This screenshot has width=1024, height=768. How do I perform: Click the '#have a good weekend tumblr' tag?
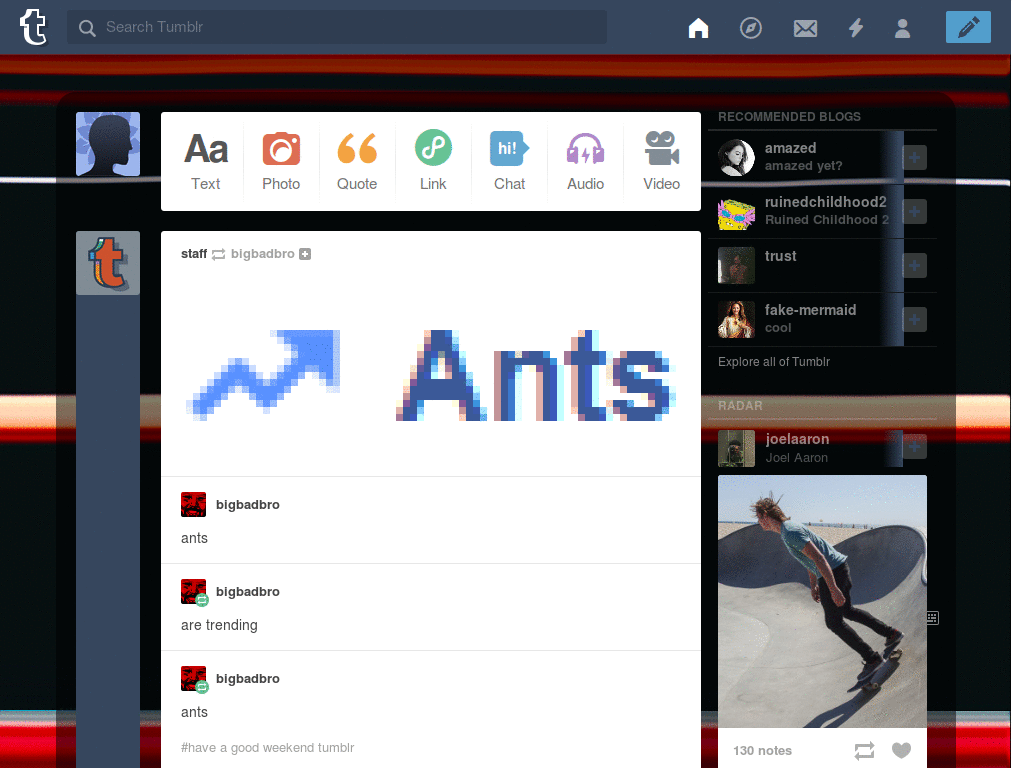coord(268,748)
